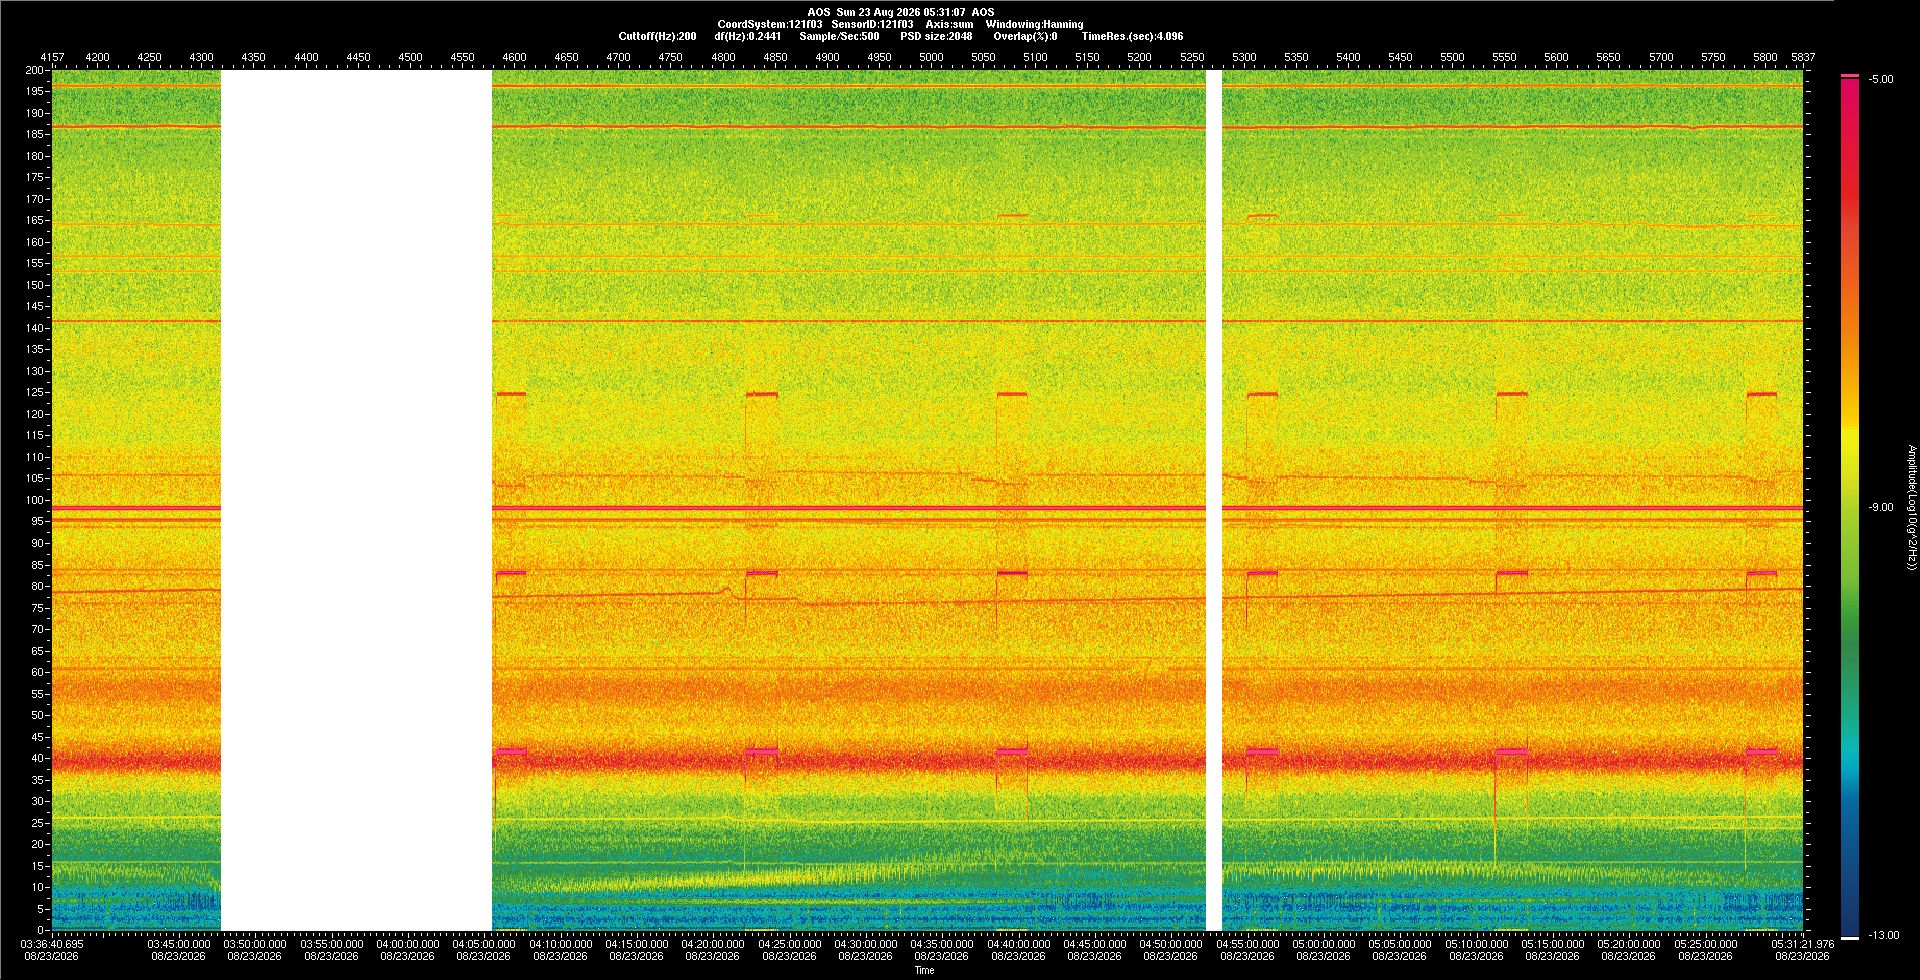Select the 5550 tick label on top axis
Viewport: 1920px width, 980px height.
point(1504,57)
